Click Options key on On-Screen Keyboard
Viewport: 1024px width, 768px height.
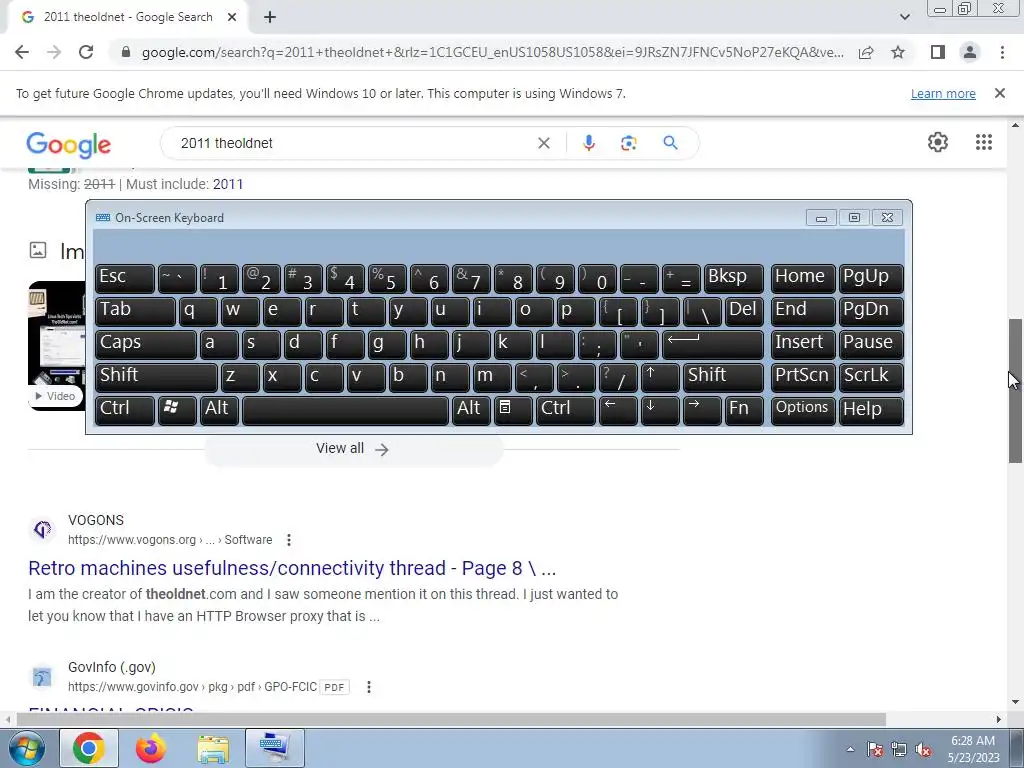click(x=803, y=409)
